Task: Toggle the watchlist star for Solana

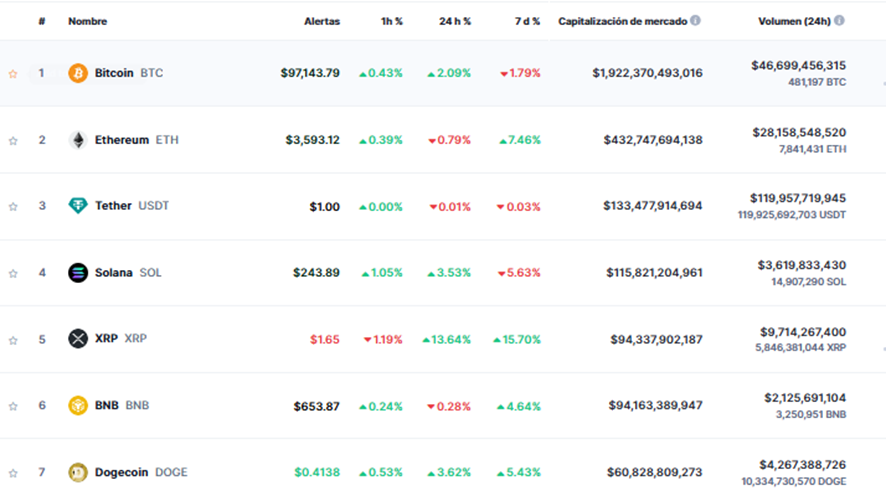Action: pyautogui.click(x=13, y=273)
